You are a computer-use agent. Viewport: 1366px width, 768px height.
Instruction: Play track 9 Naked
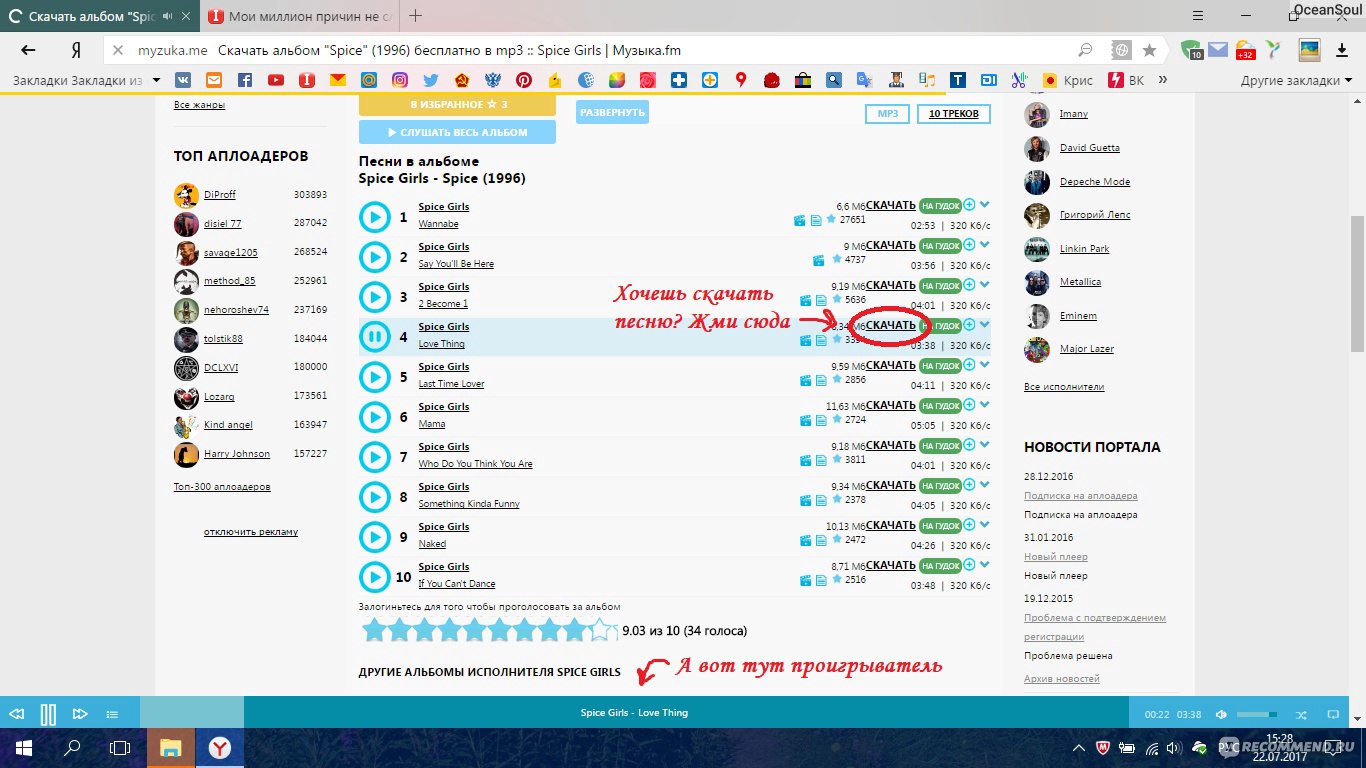pos(374,537)
